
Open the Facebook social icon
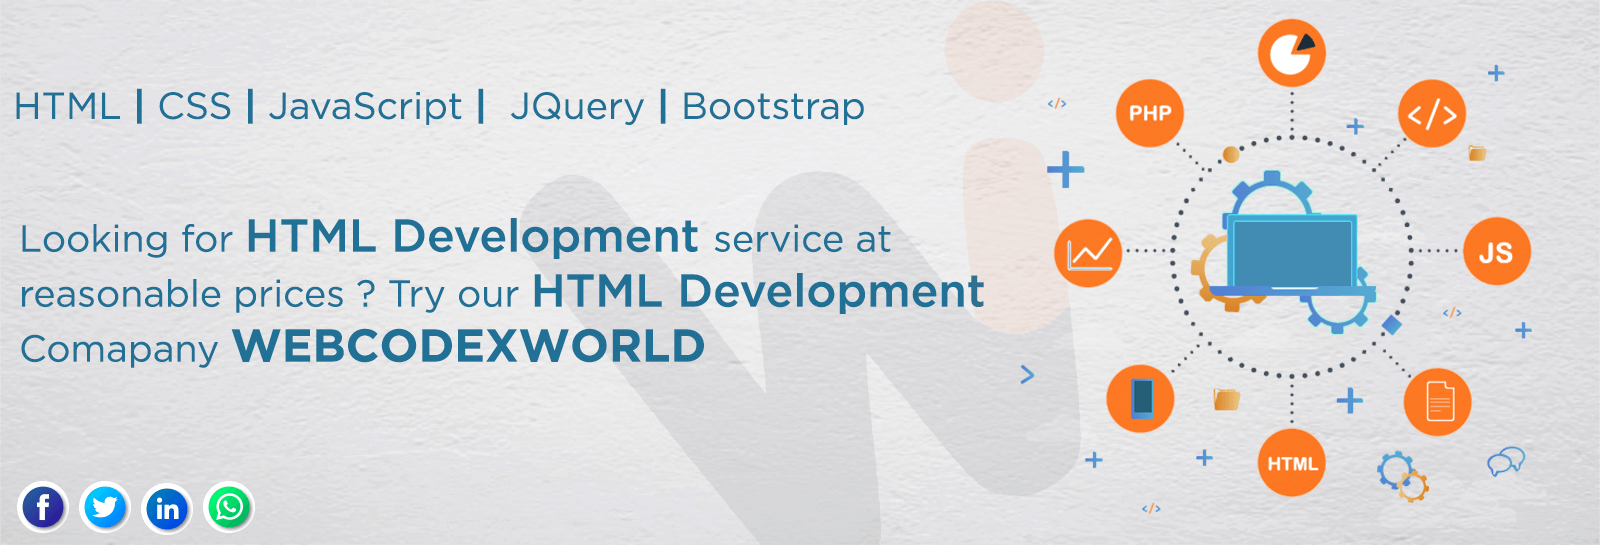[x=42, y=508]
